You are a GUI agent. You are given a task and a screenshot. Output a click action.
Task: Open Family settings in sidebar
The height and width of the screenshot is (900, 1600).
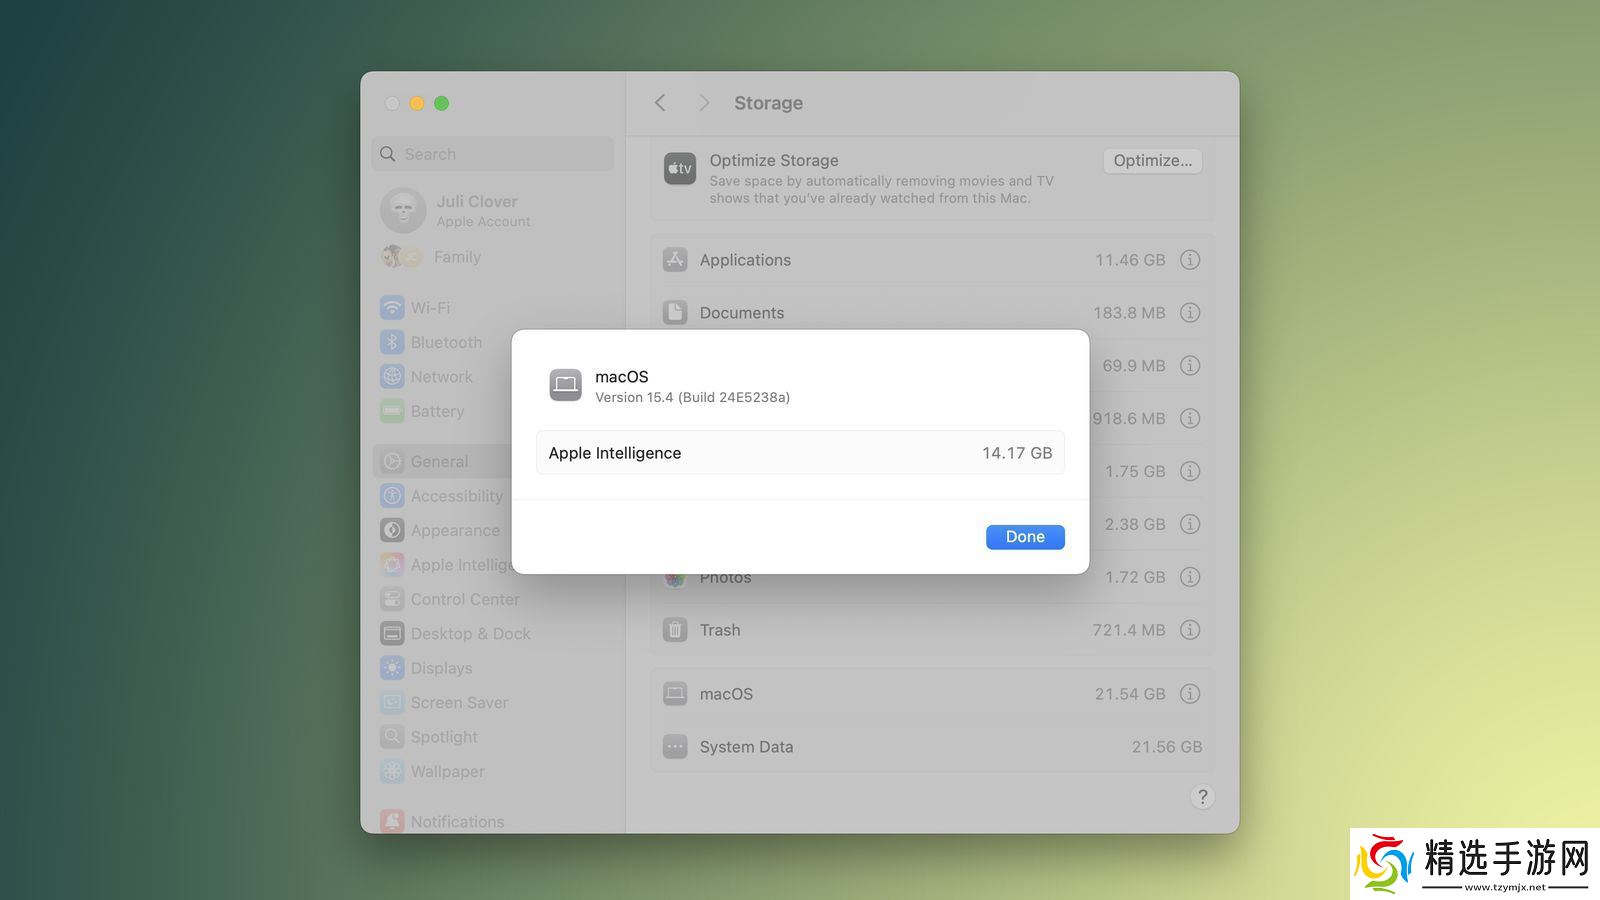click(x=457, y=257)
